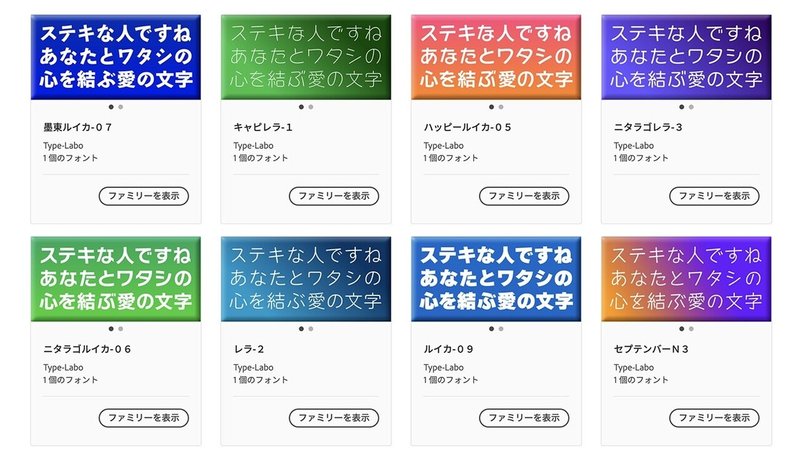Show the ルイカ-09 font family
The height and width of the screenshot is (456, 800).
click(524, 418)
